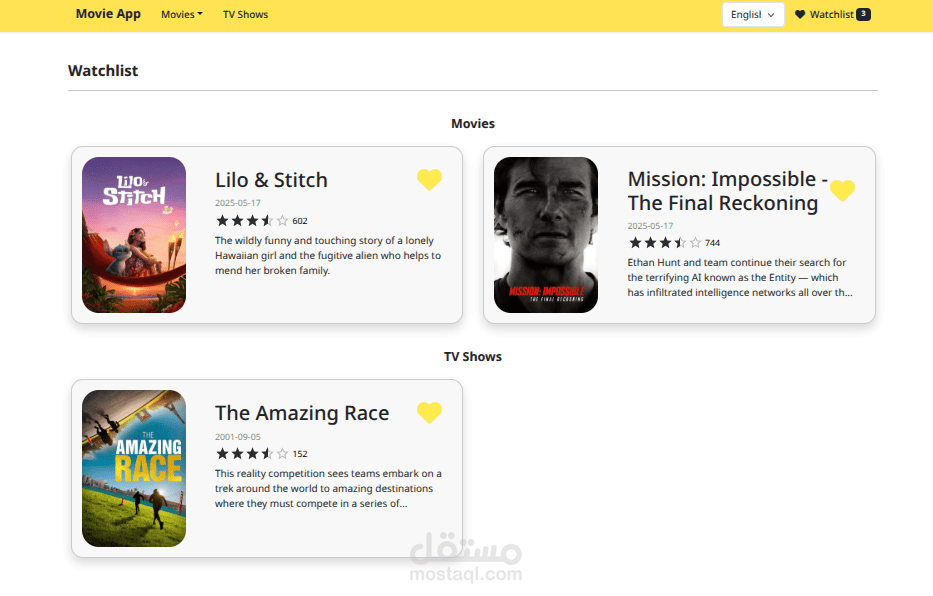Viewport: 933px width, 596px height.
Task: Open The Amazing Race poster thumbnail
Action: (134, 468)
